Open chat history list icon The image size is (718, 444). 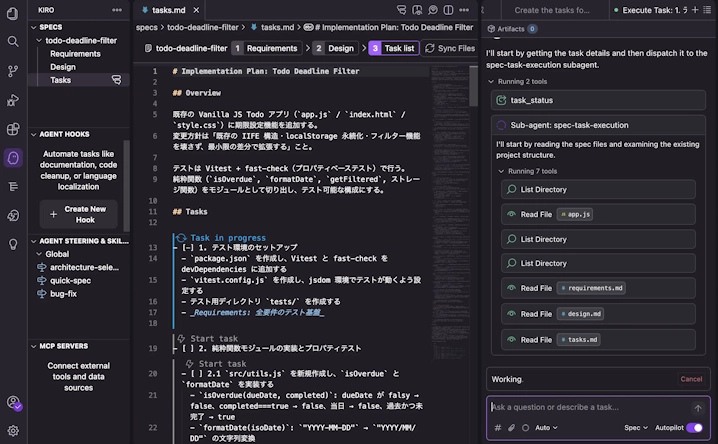tap(707, 10)
